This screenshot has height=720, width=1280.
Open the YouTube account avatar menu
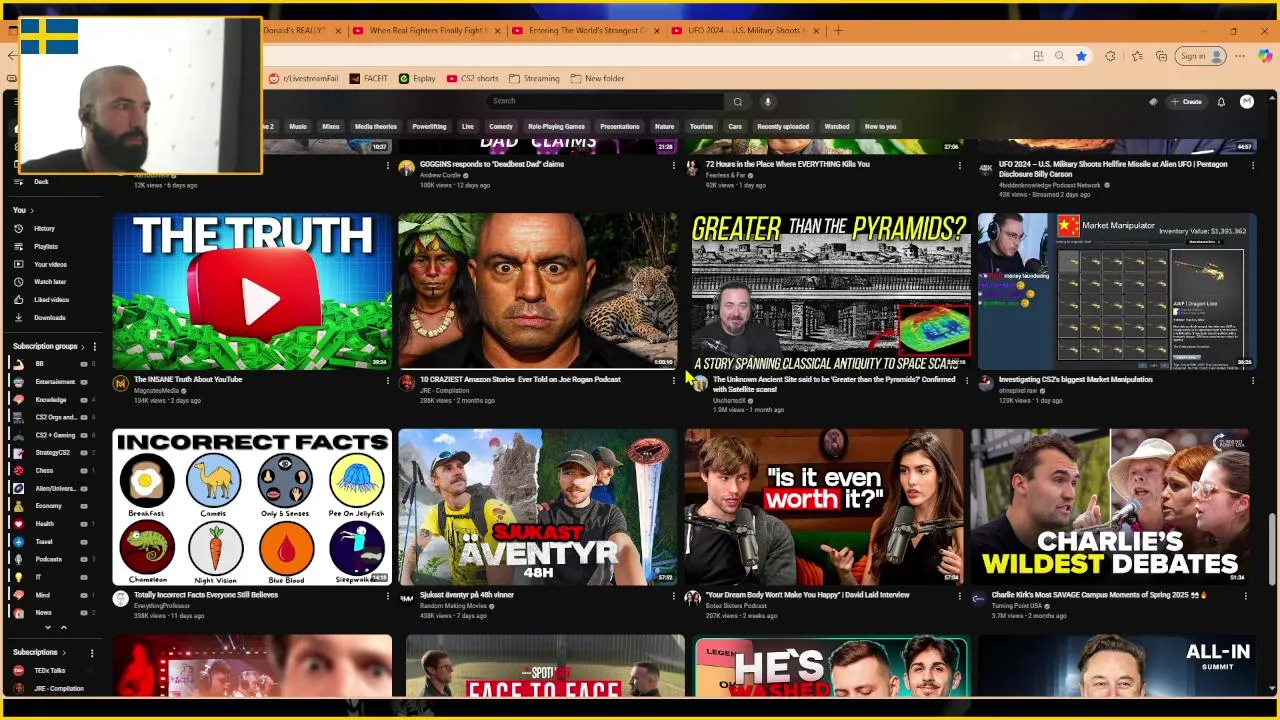click(x=1247, y=102)
